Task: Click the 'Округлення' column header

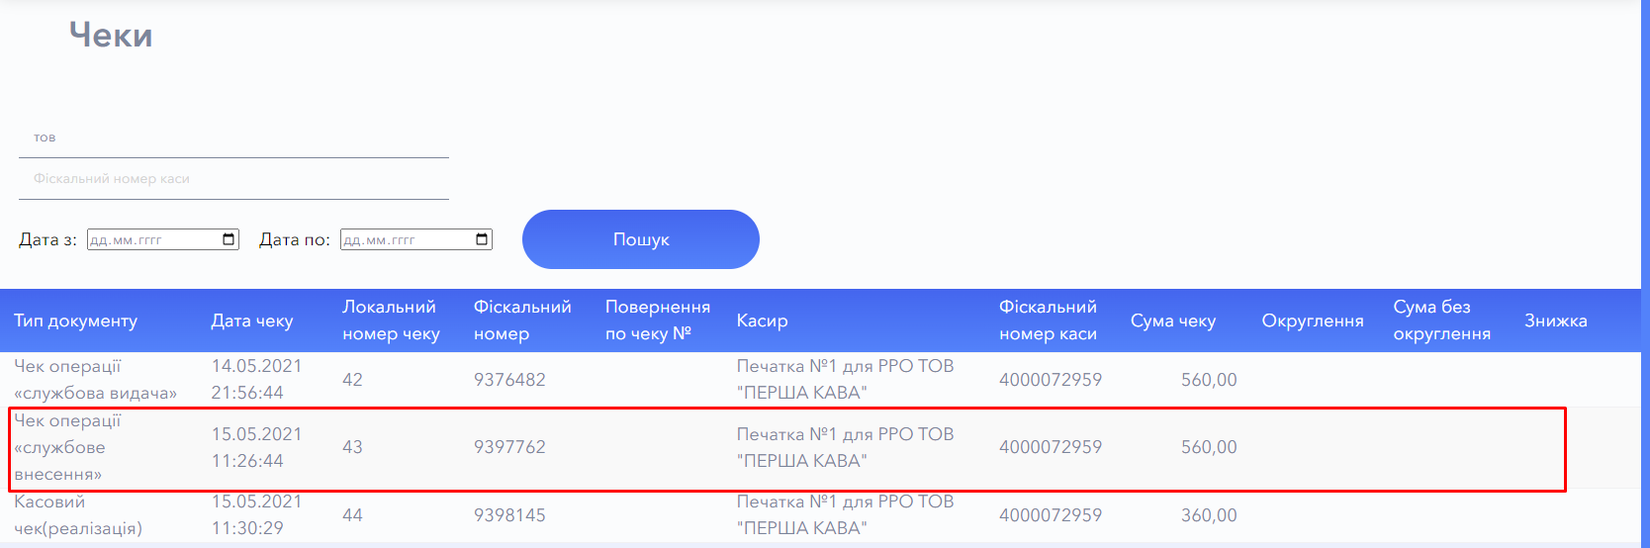Action: (1312, 321)
